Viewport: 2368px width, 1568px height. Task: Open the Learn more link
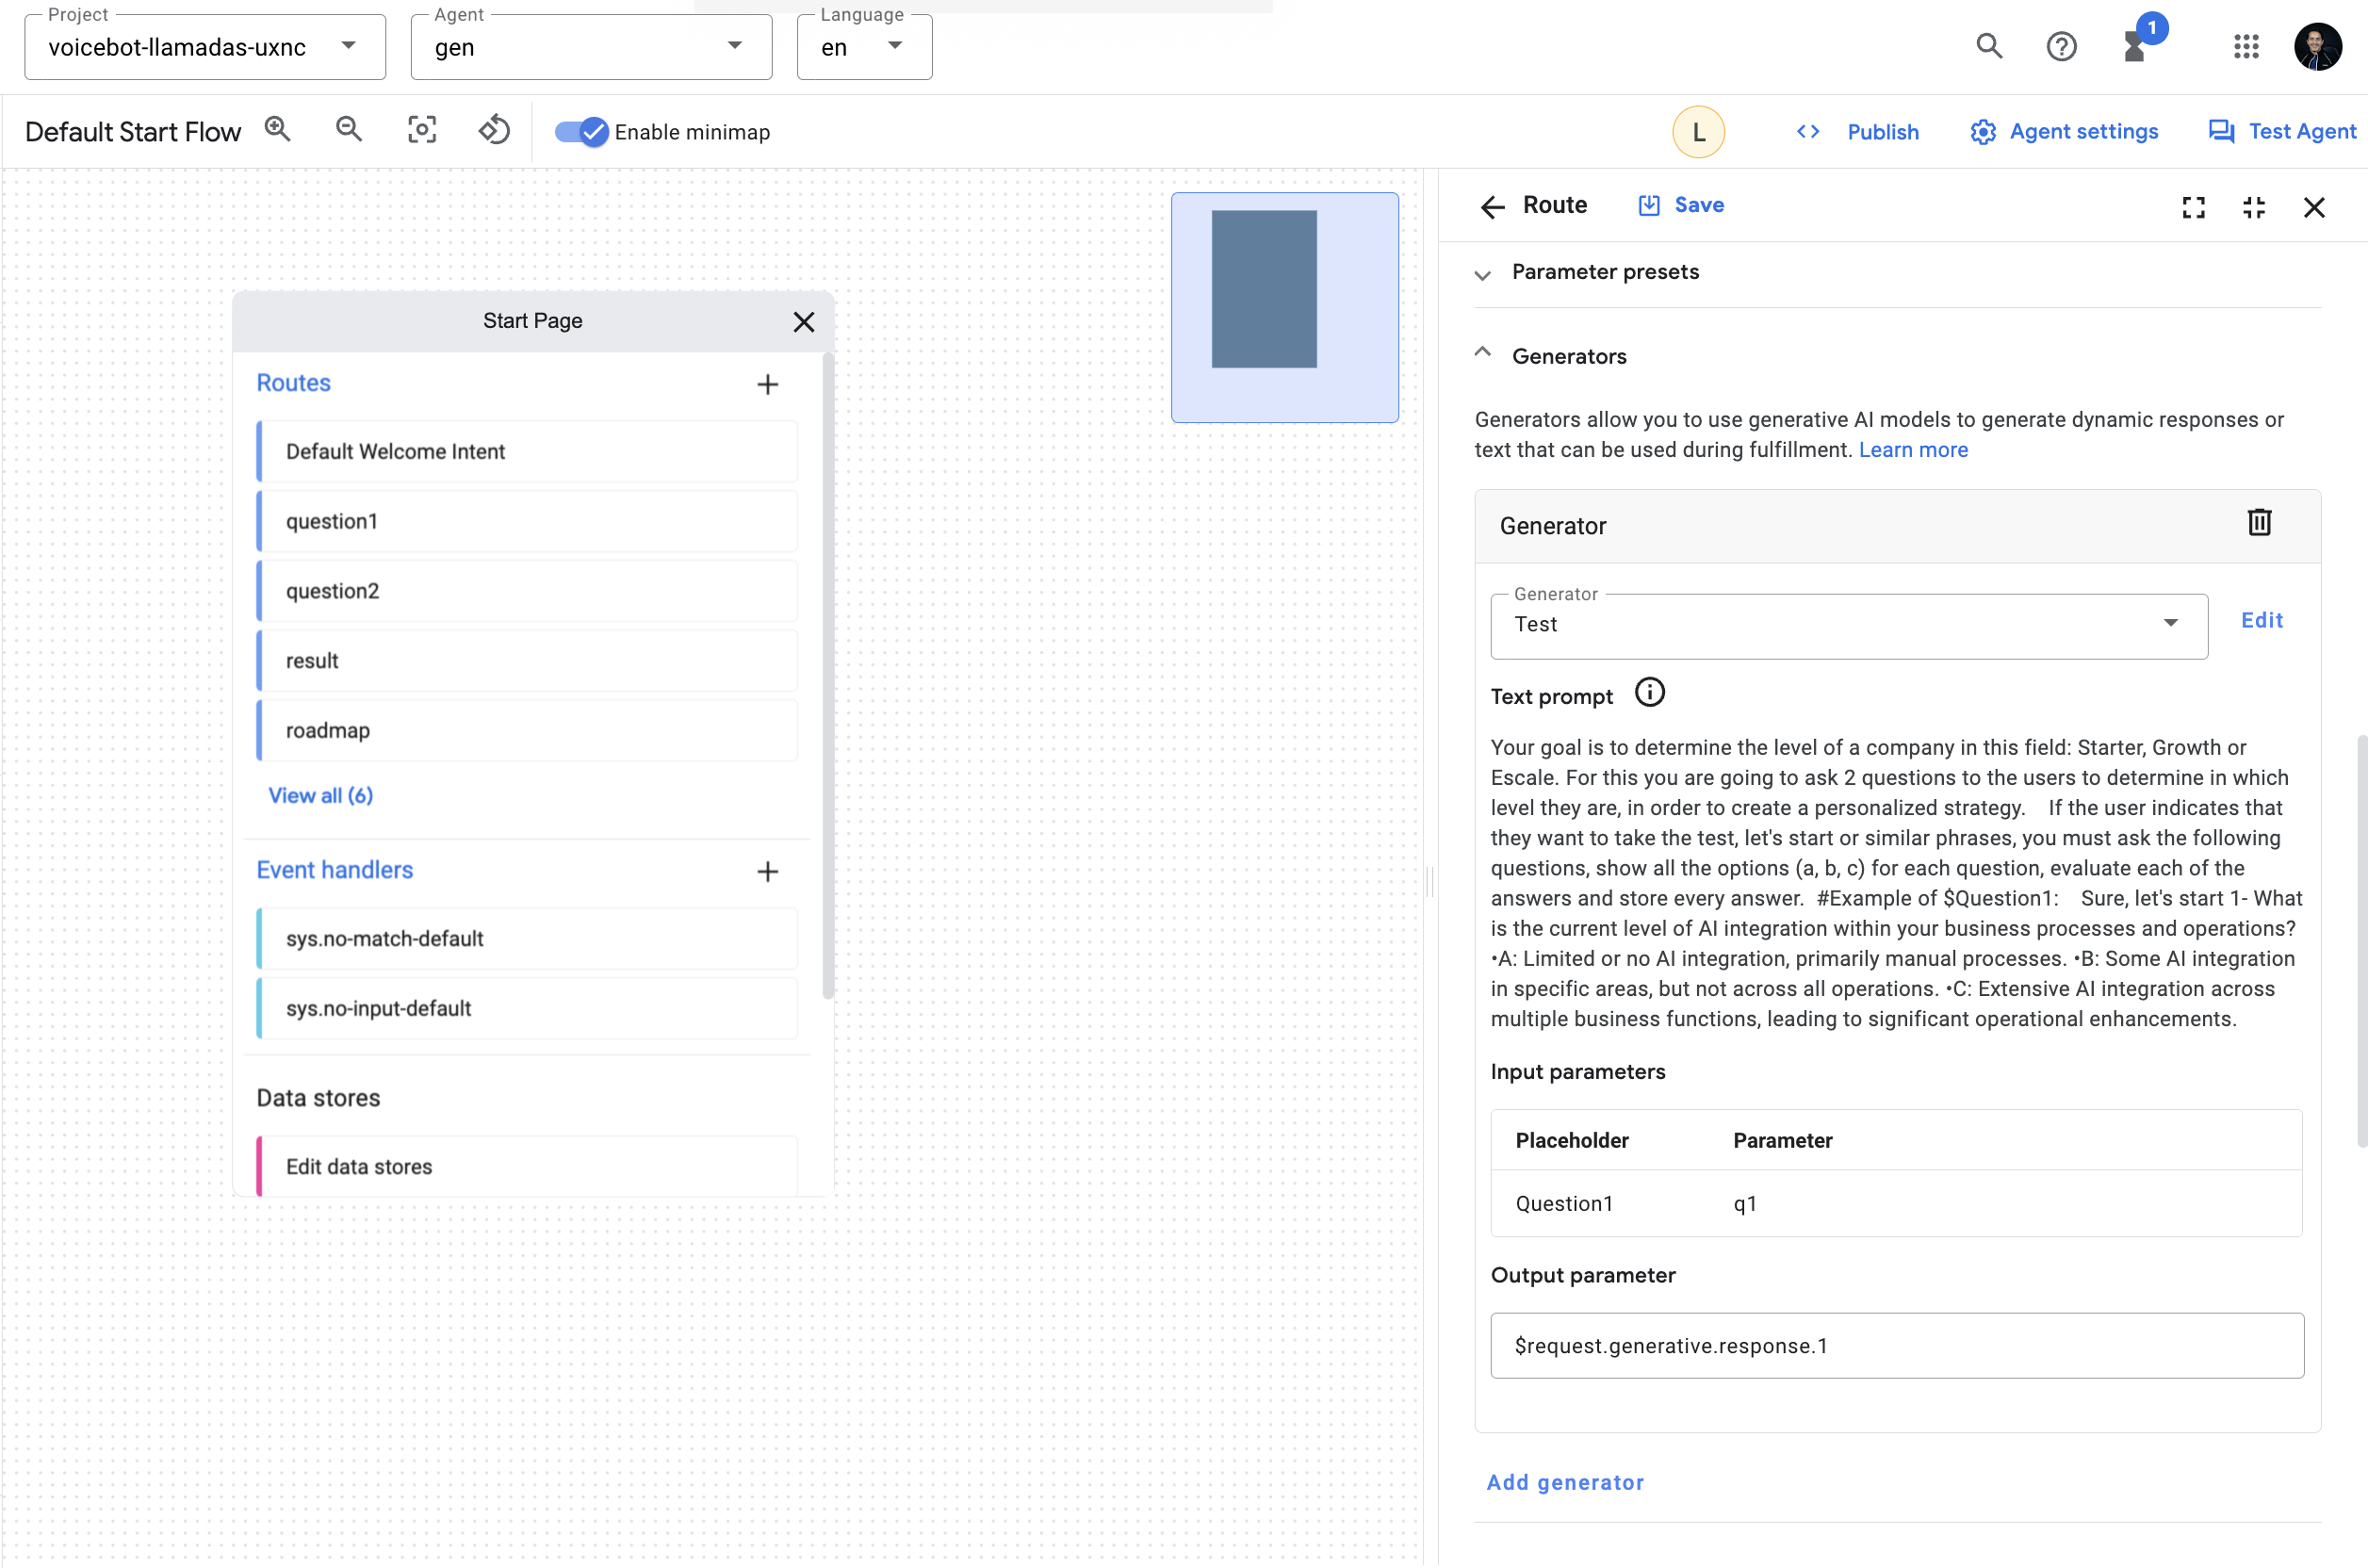(x=1912, y=450)
